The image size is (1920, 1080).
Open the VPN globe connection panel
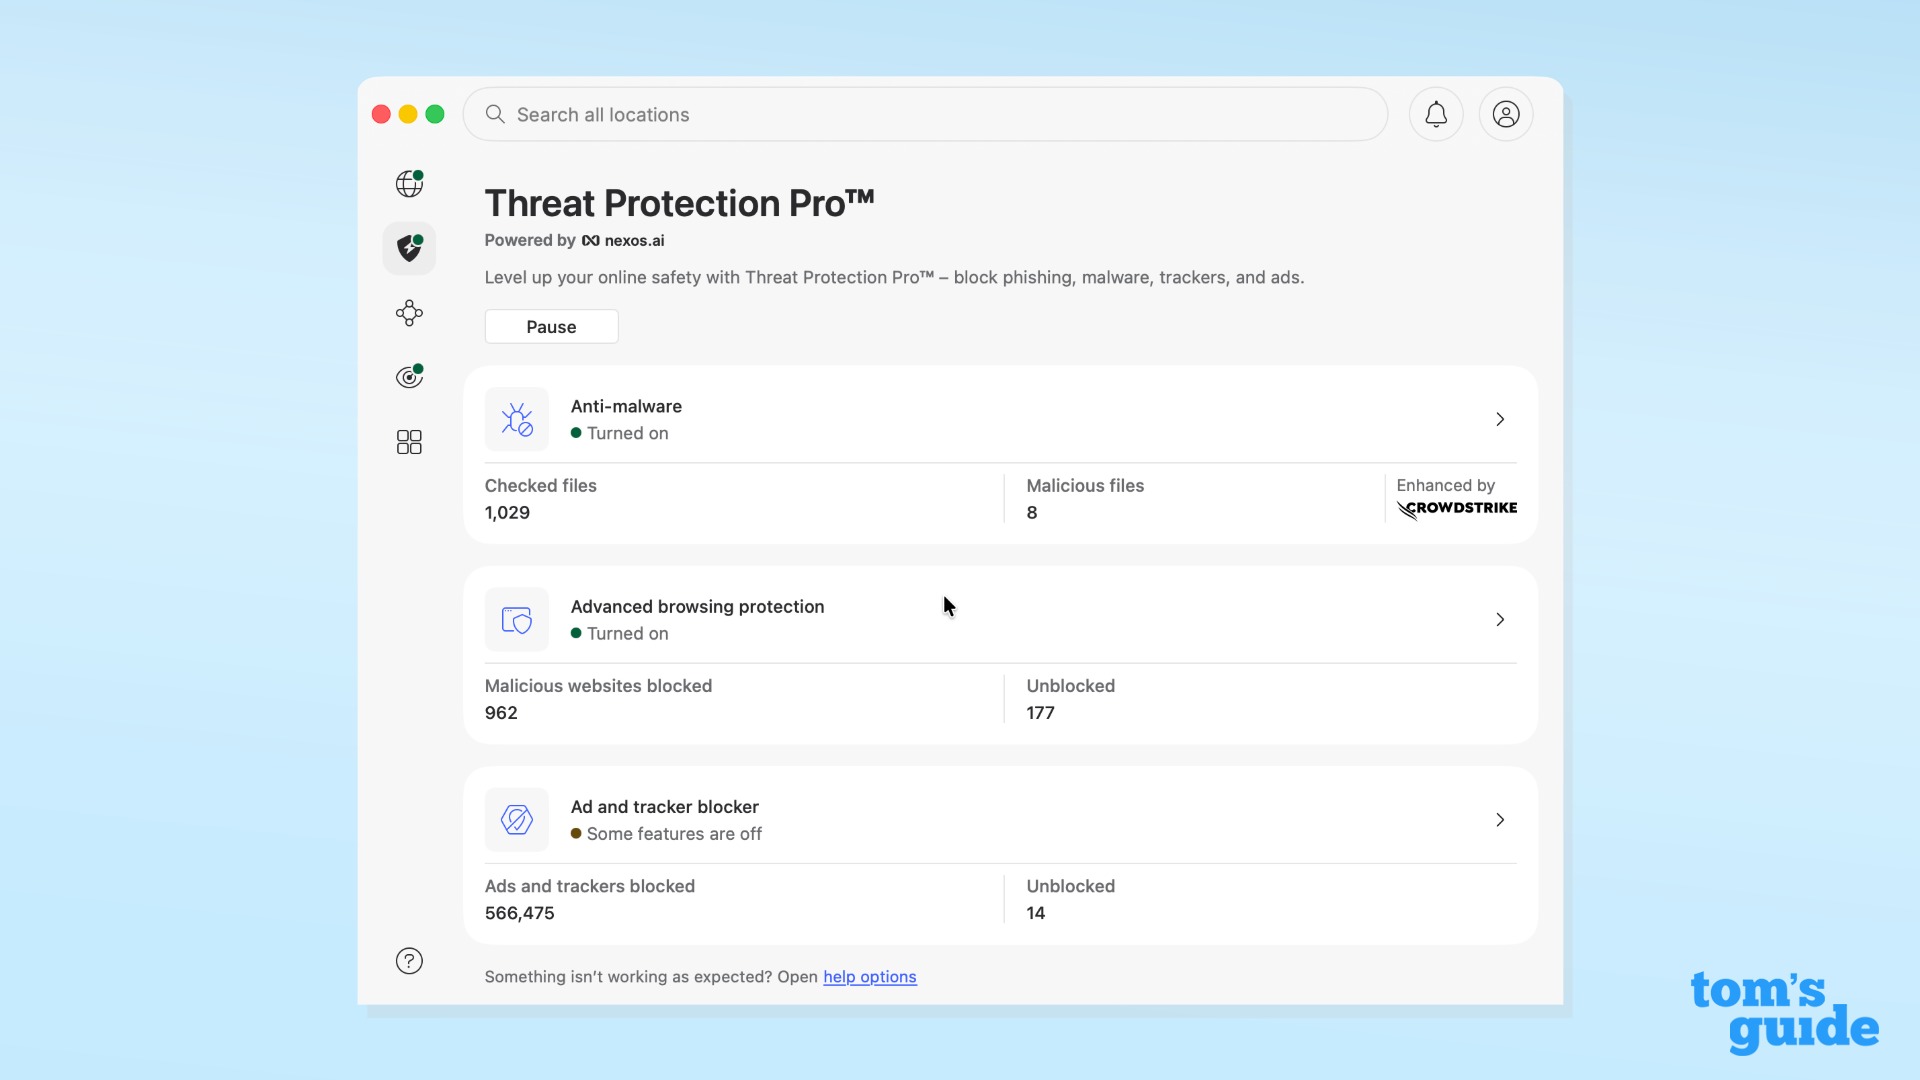pyautogui.click(x=409, y=183)
